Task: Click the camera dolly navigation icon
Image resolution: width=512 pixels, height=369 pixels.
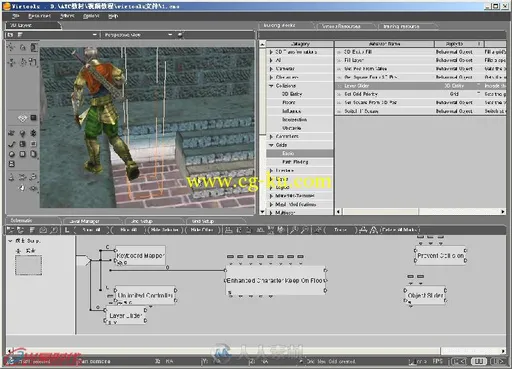Action: 12,177
